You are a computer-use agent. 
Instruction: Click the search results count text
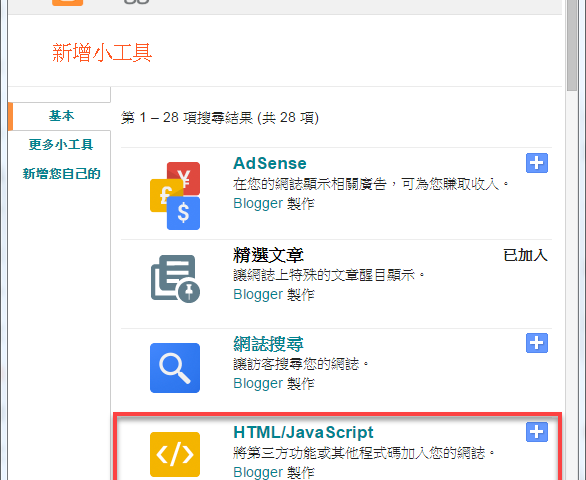click(220, 118)
